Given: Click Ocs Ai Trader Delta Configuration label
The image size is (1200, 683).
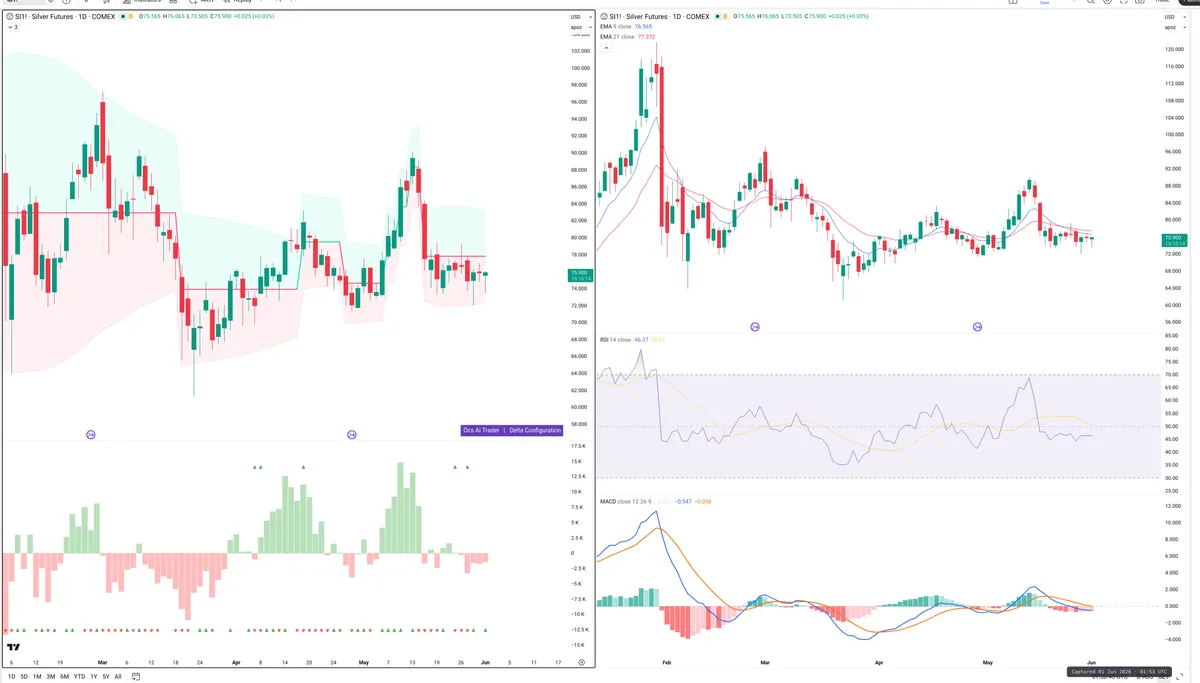Looking at the screenshot, I should 510,430.
